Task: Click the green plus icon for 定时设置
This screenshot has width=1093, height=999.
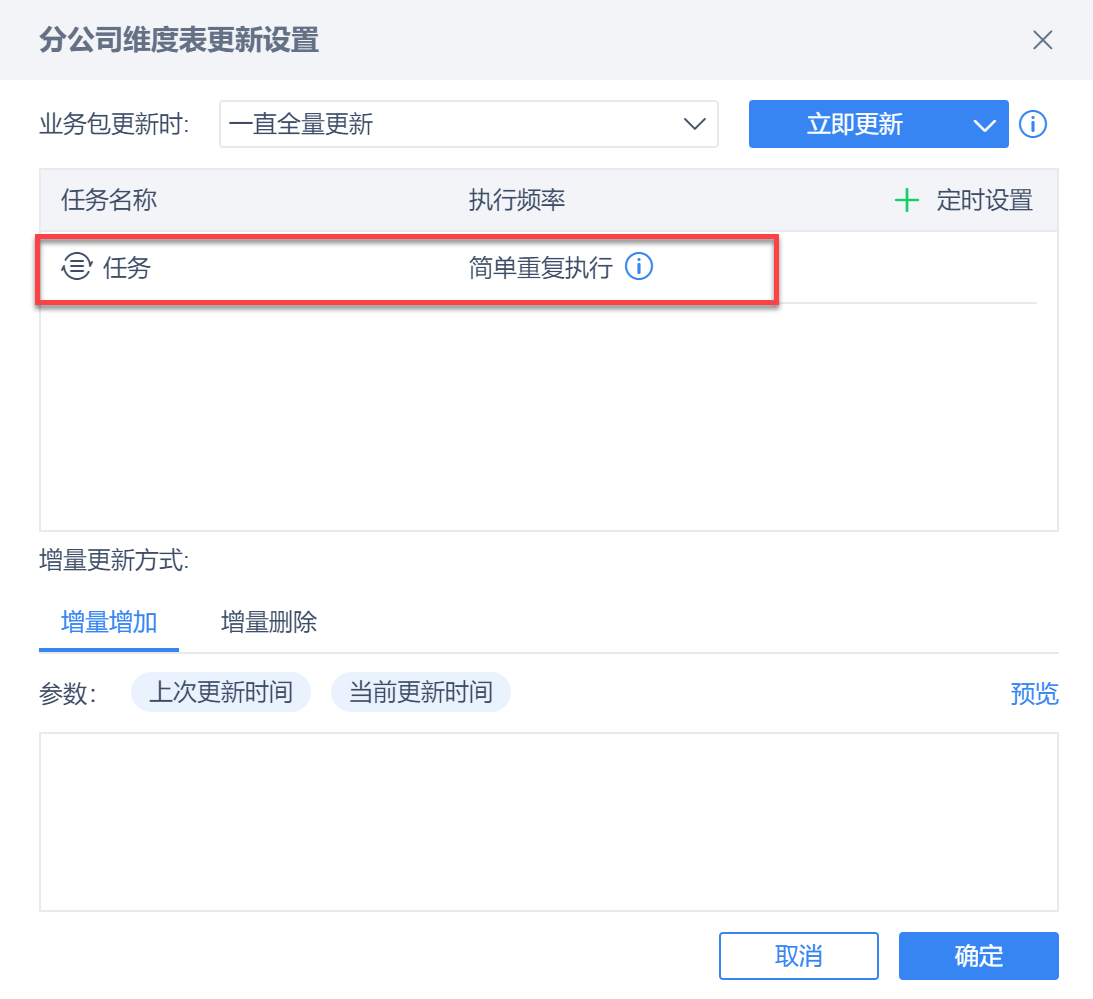Action: pos(906,200)
